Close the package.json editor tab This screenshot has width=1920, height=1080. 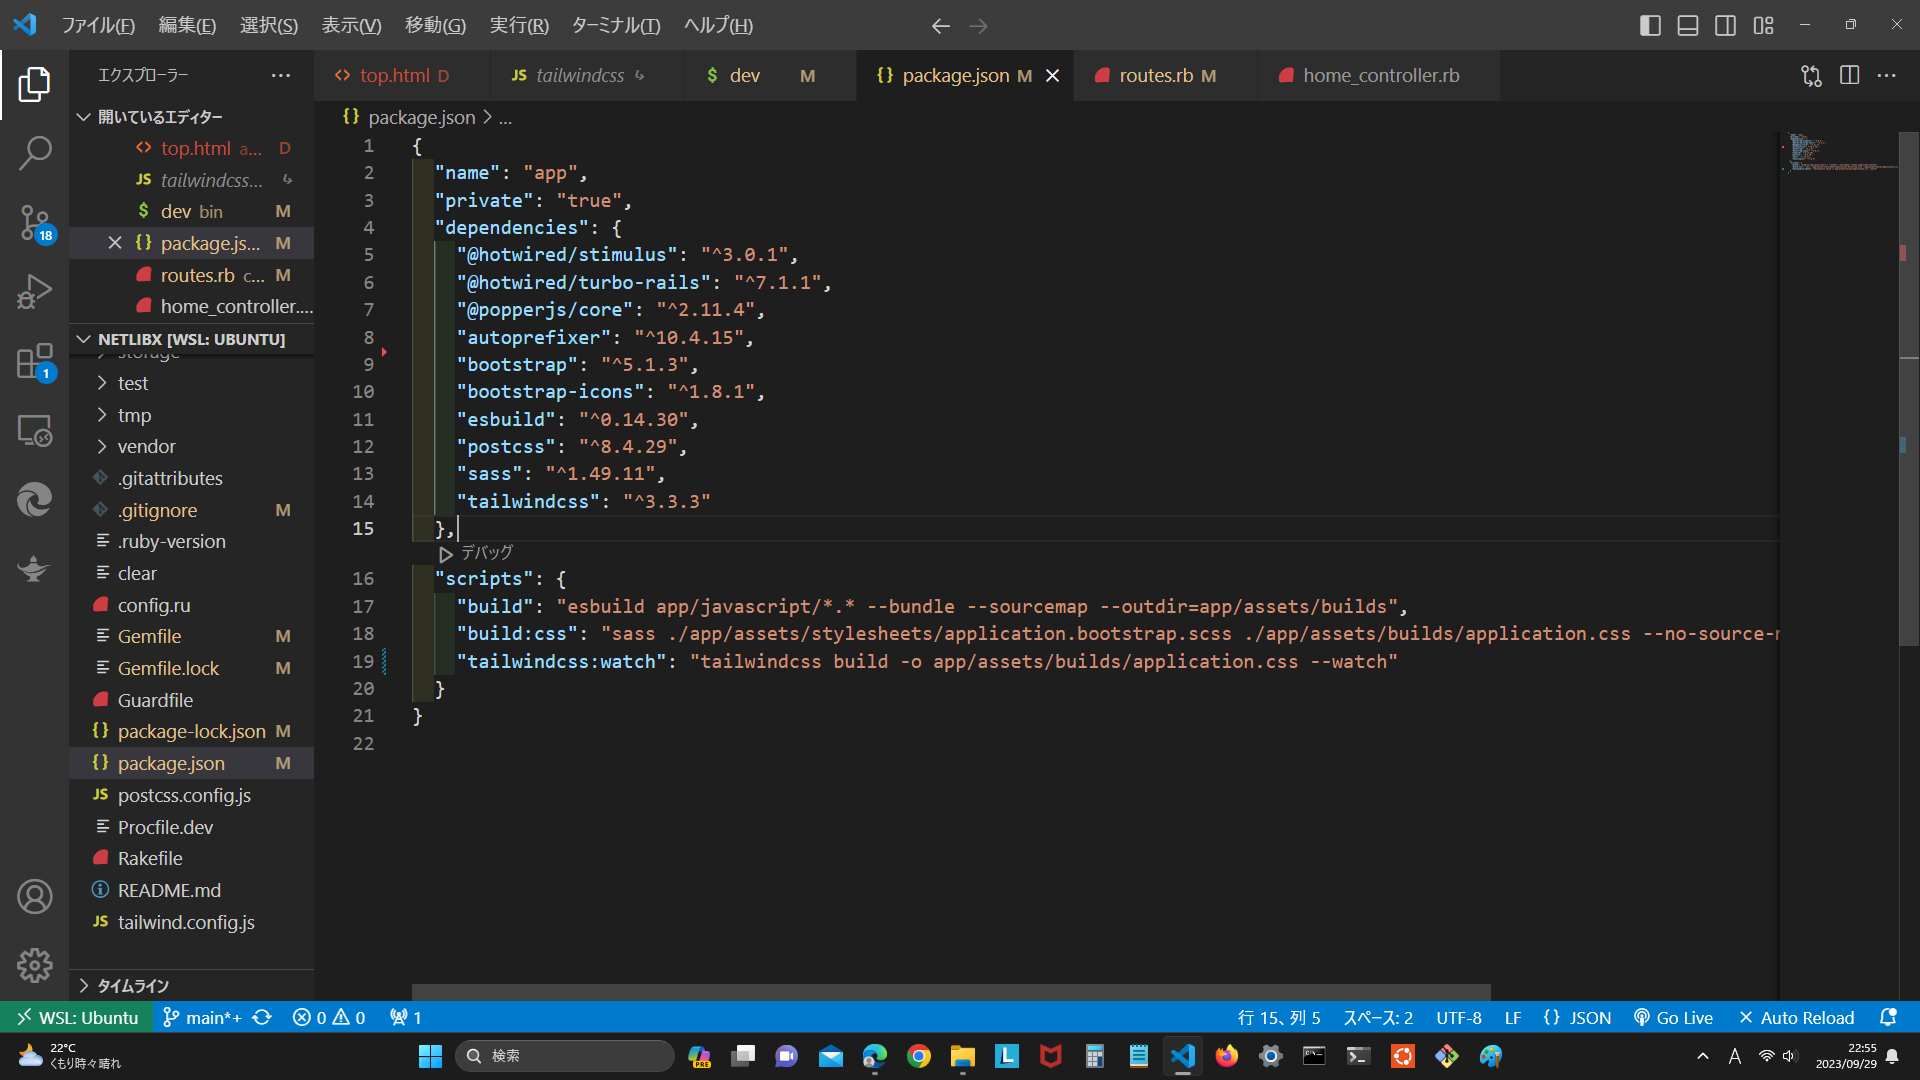coord(1052,76)
